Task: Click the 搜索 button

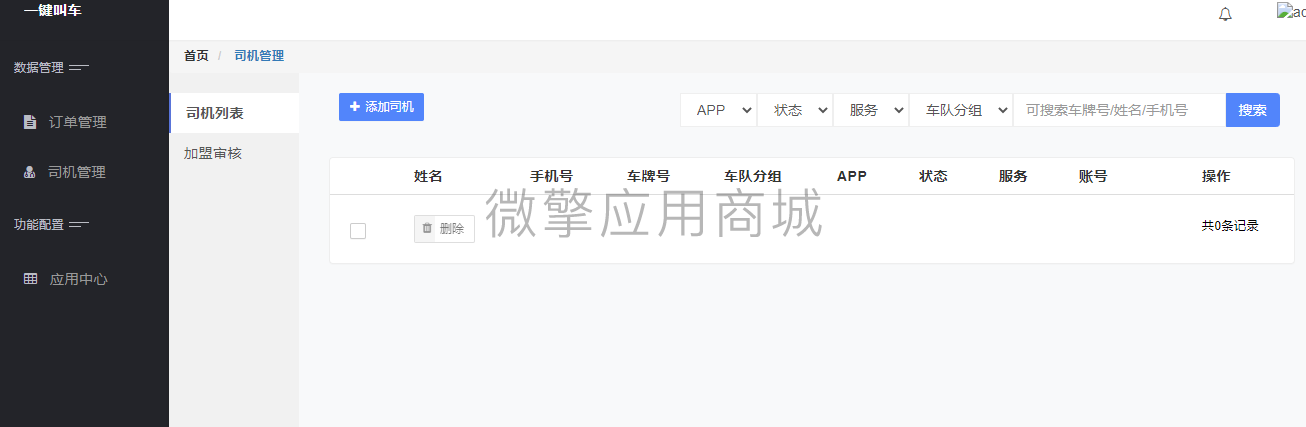Action: point(1253,110)
